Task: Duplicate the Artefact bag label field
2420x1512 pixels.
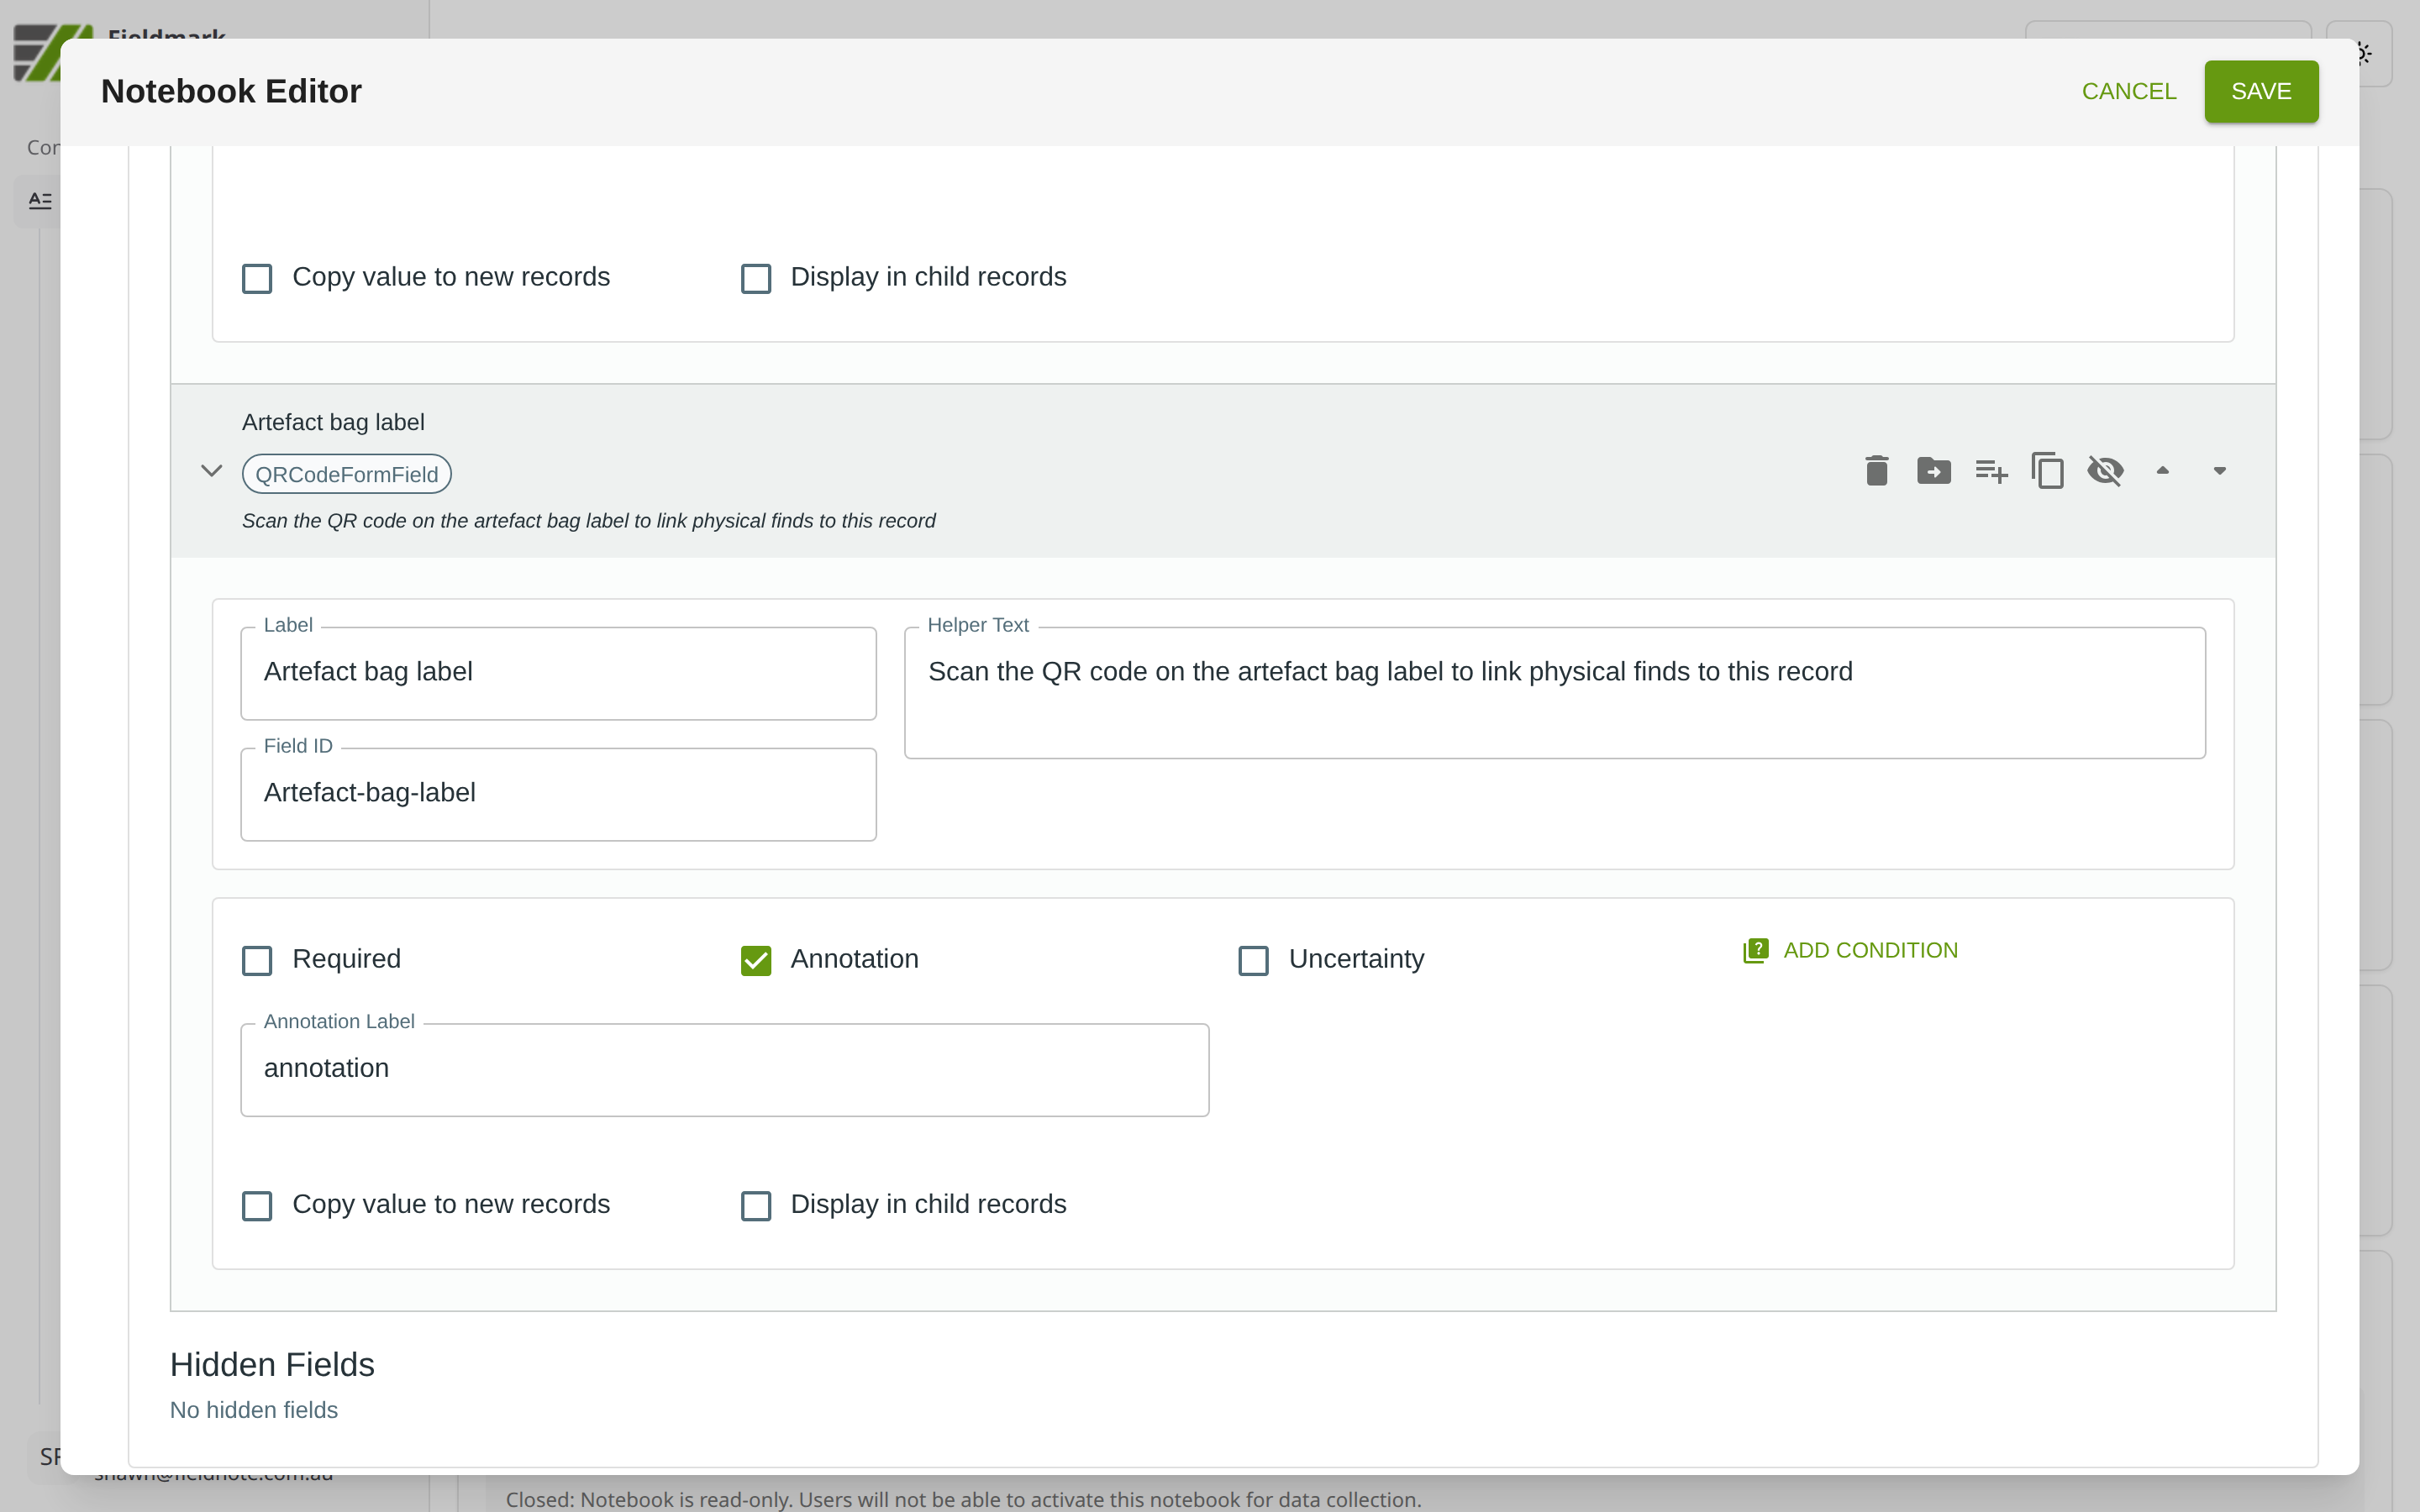Action: (2047, 470)
